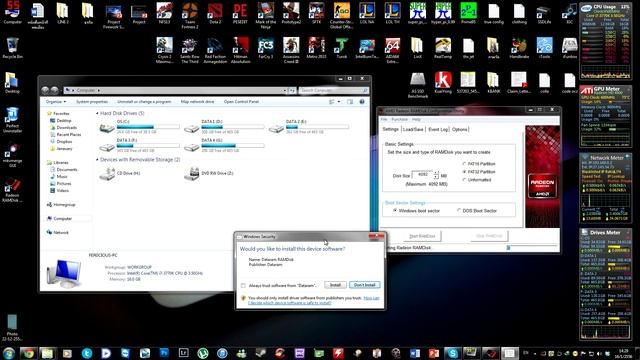The height and width of the screenshot is (360, 640).
Task: Open the AS SSD Benchmark icon
Action: pos(418,85)
